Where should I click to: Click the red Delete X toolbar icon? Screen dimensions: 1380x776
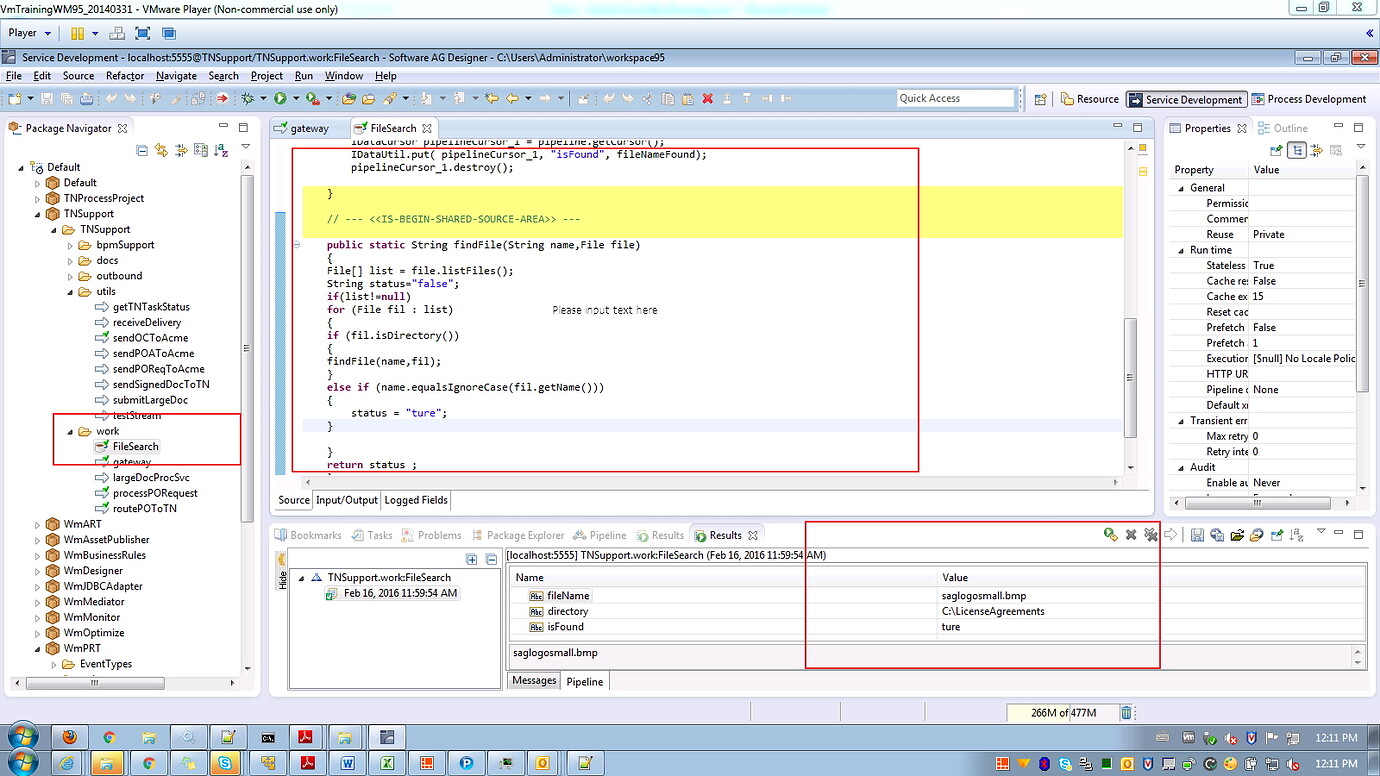coord(708,98)
